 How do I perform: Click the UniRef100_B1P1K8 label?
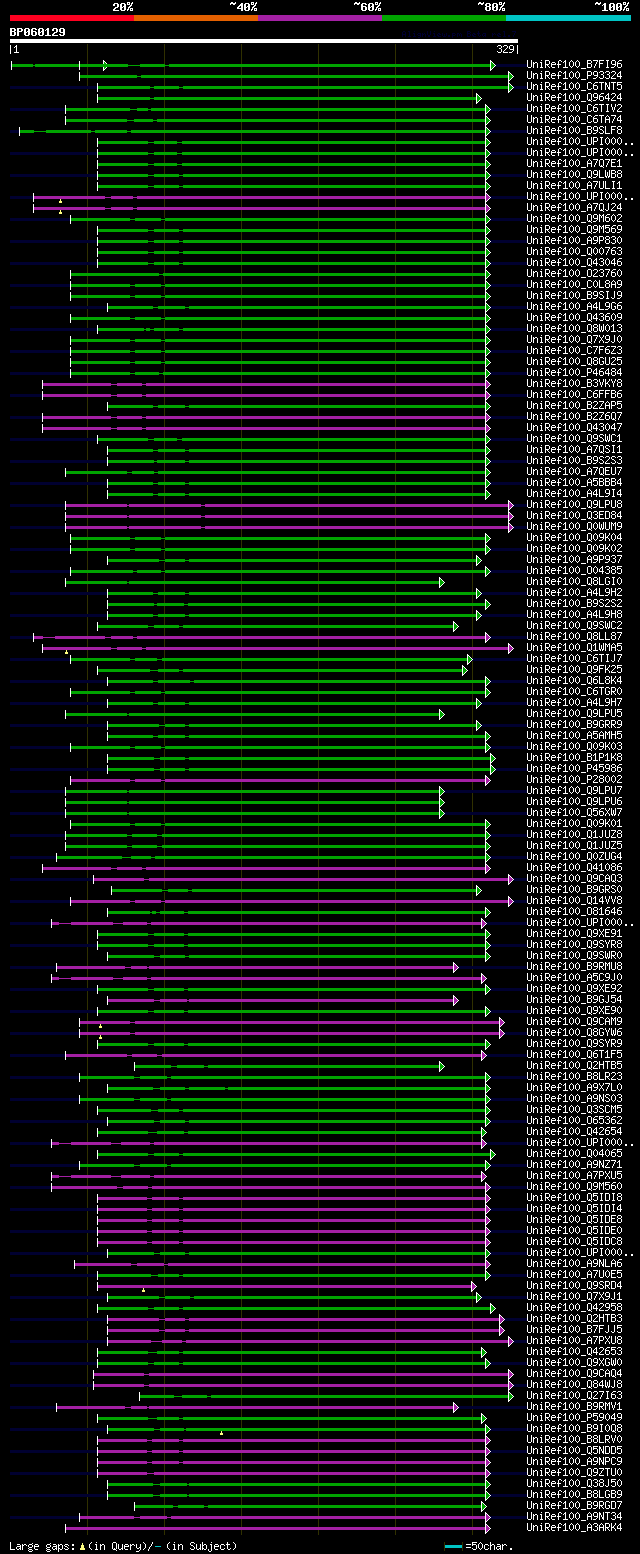click(x=574, y=757)
